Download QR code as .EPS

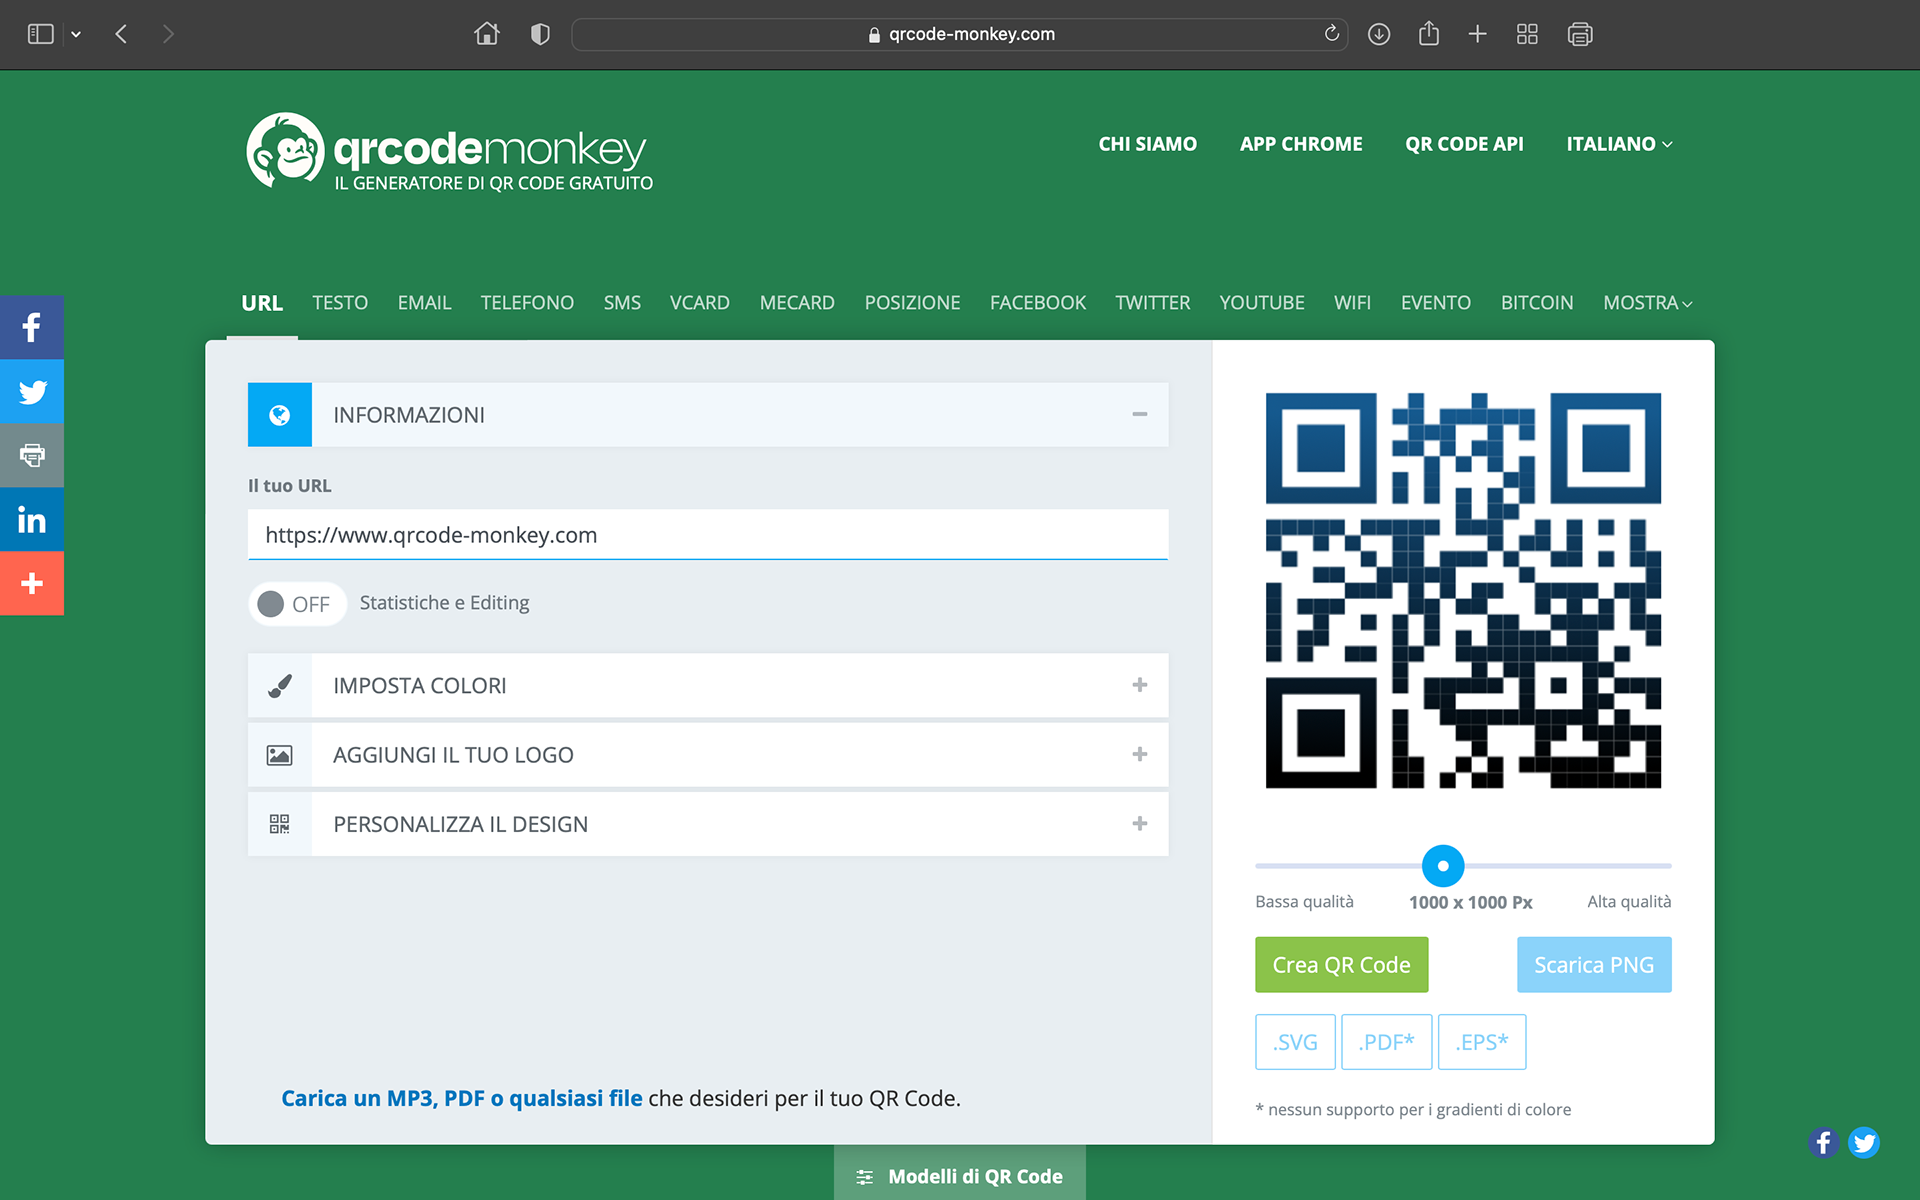tap(1482, 1042)
